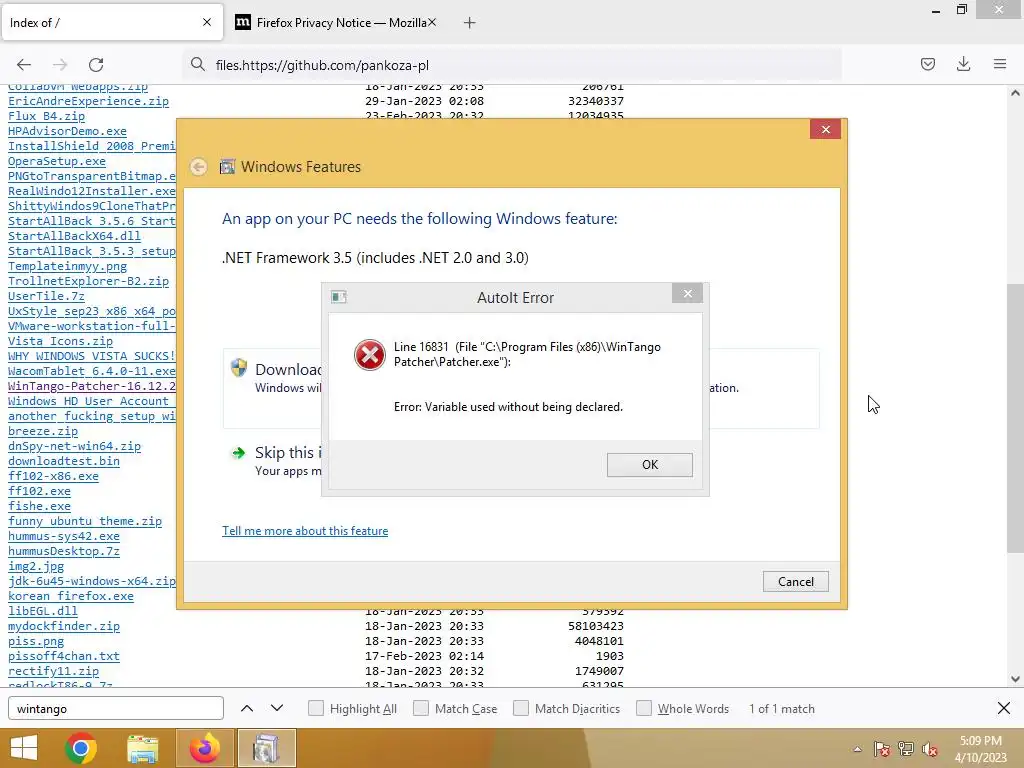Toggle Whole Words checkbox
Viewport: 1024px width, 768px height.
pos(644,708)
